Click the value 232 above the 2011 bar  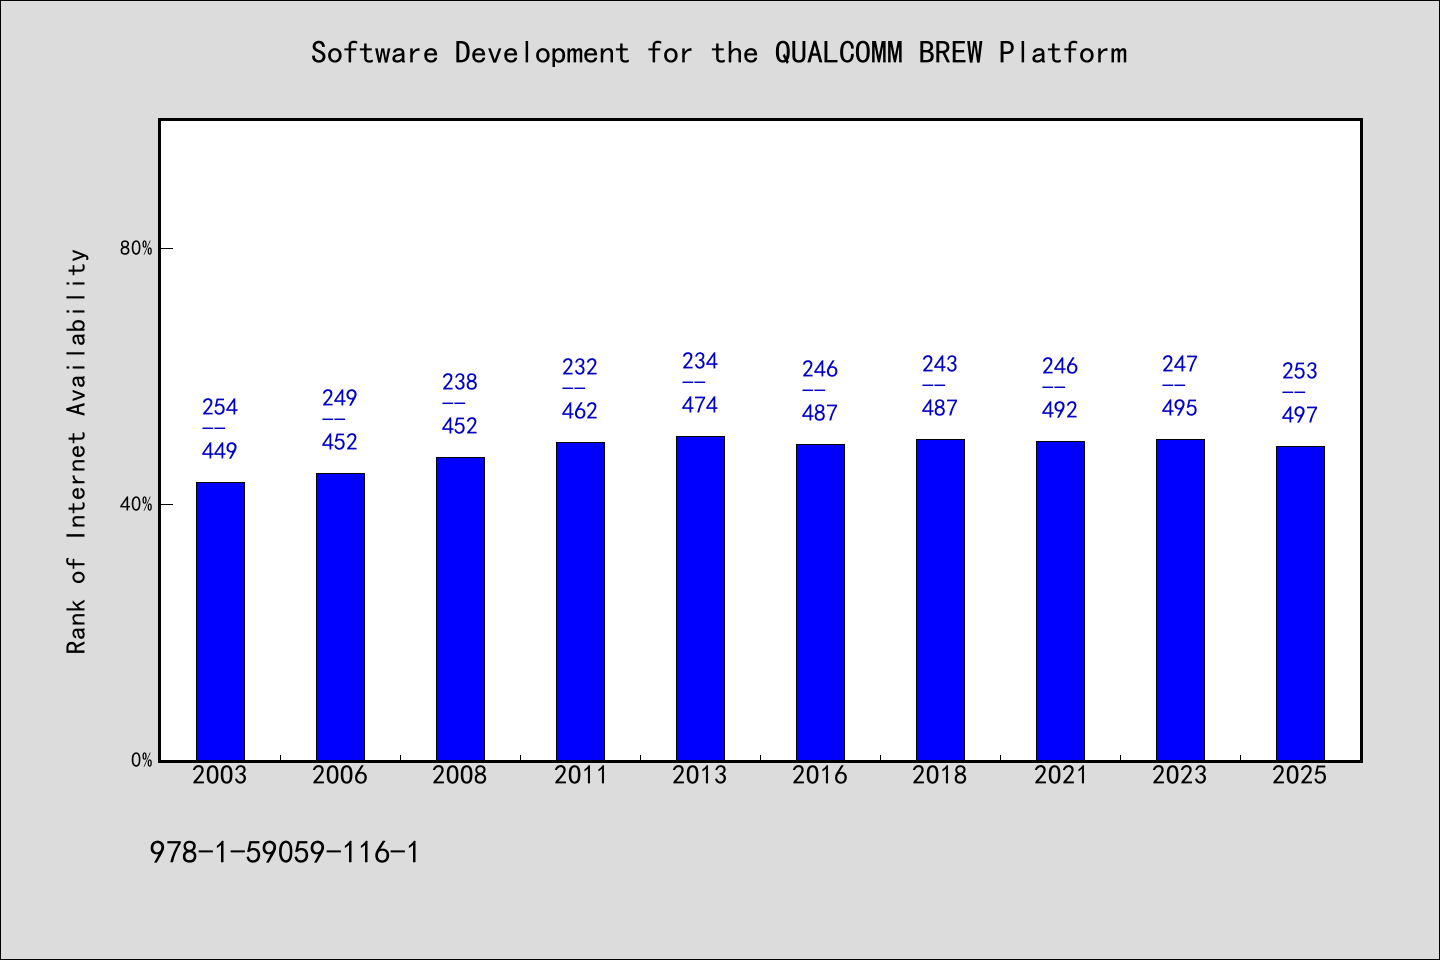pyautogui.click(x=580, y=367)
